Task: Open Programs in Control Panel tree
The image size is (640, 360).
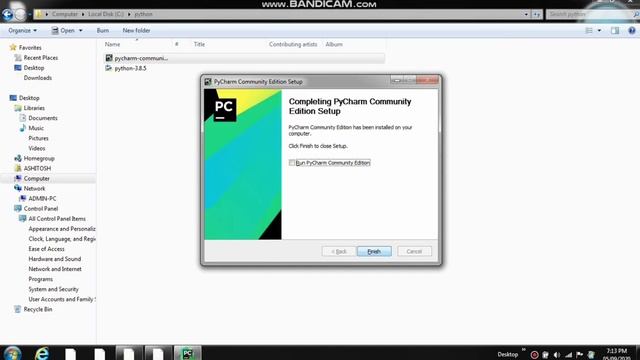Action: coord(40,279)
